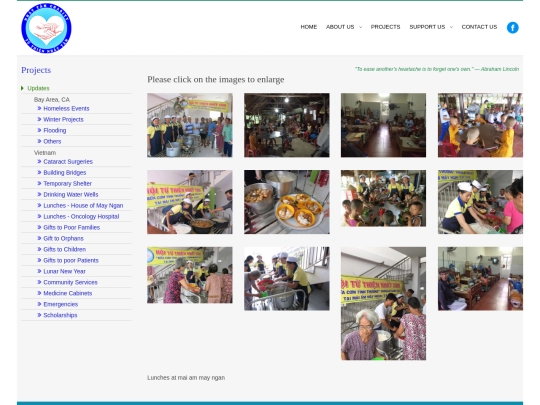Click the heart-and-hands charity logo
The height and width of the screenshot is (405, 540).
point(46,28)
